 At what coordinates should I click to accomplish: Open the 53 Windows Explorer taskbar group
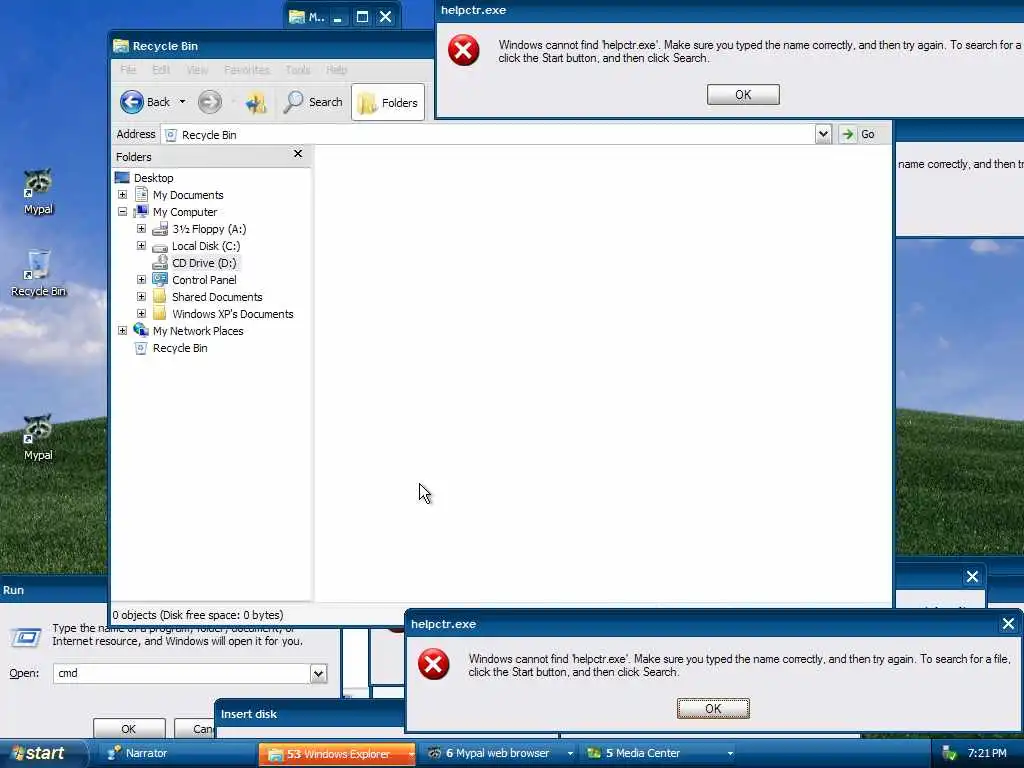click(337, 754)
